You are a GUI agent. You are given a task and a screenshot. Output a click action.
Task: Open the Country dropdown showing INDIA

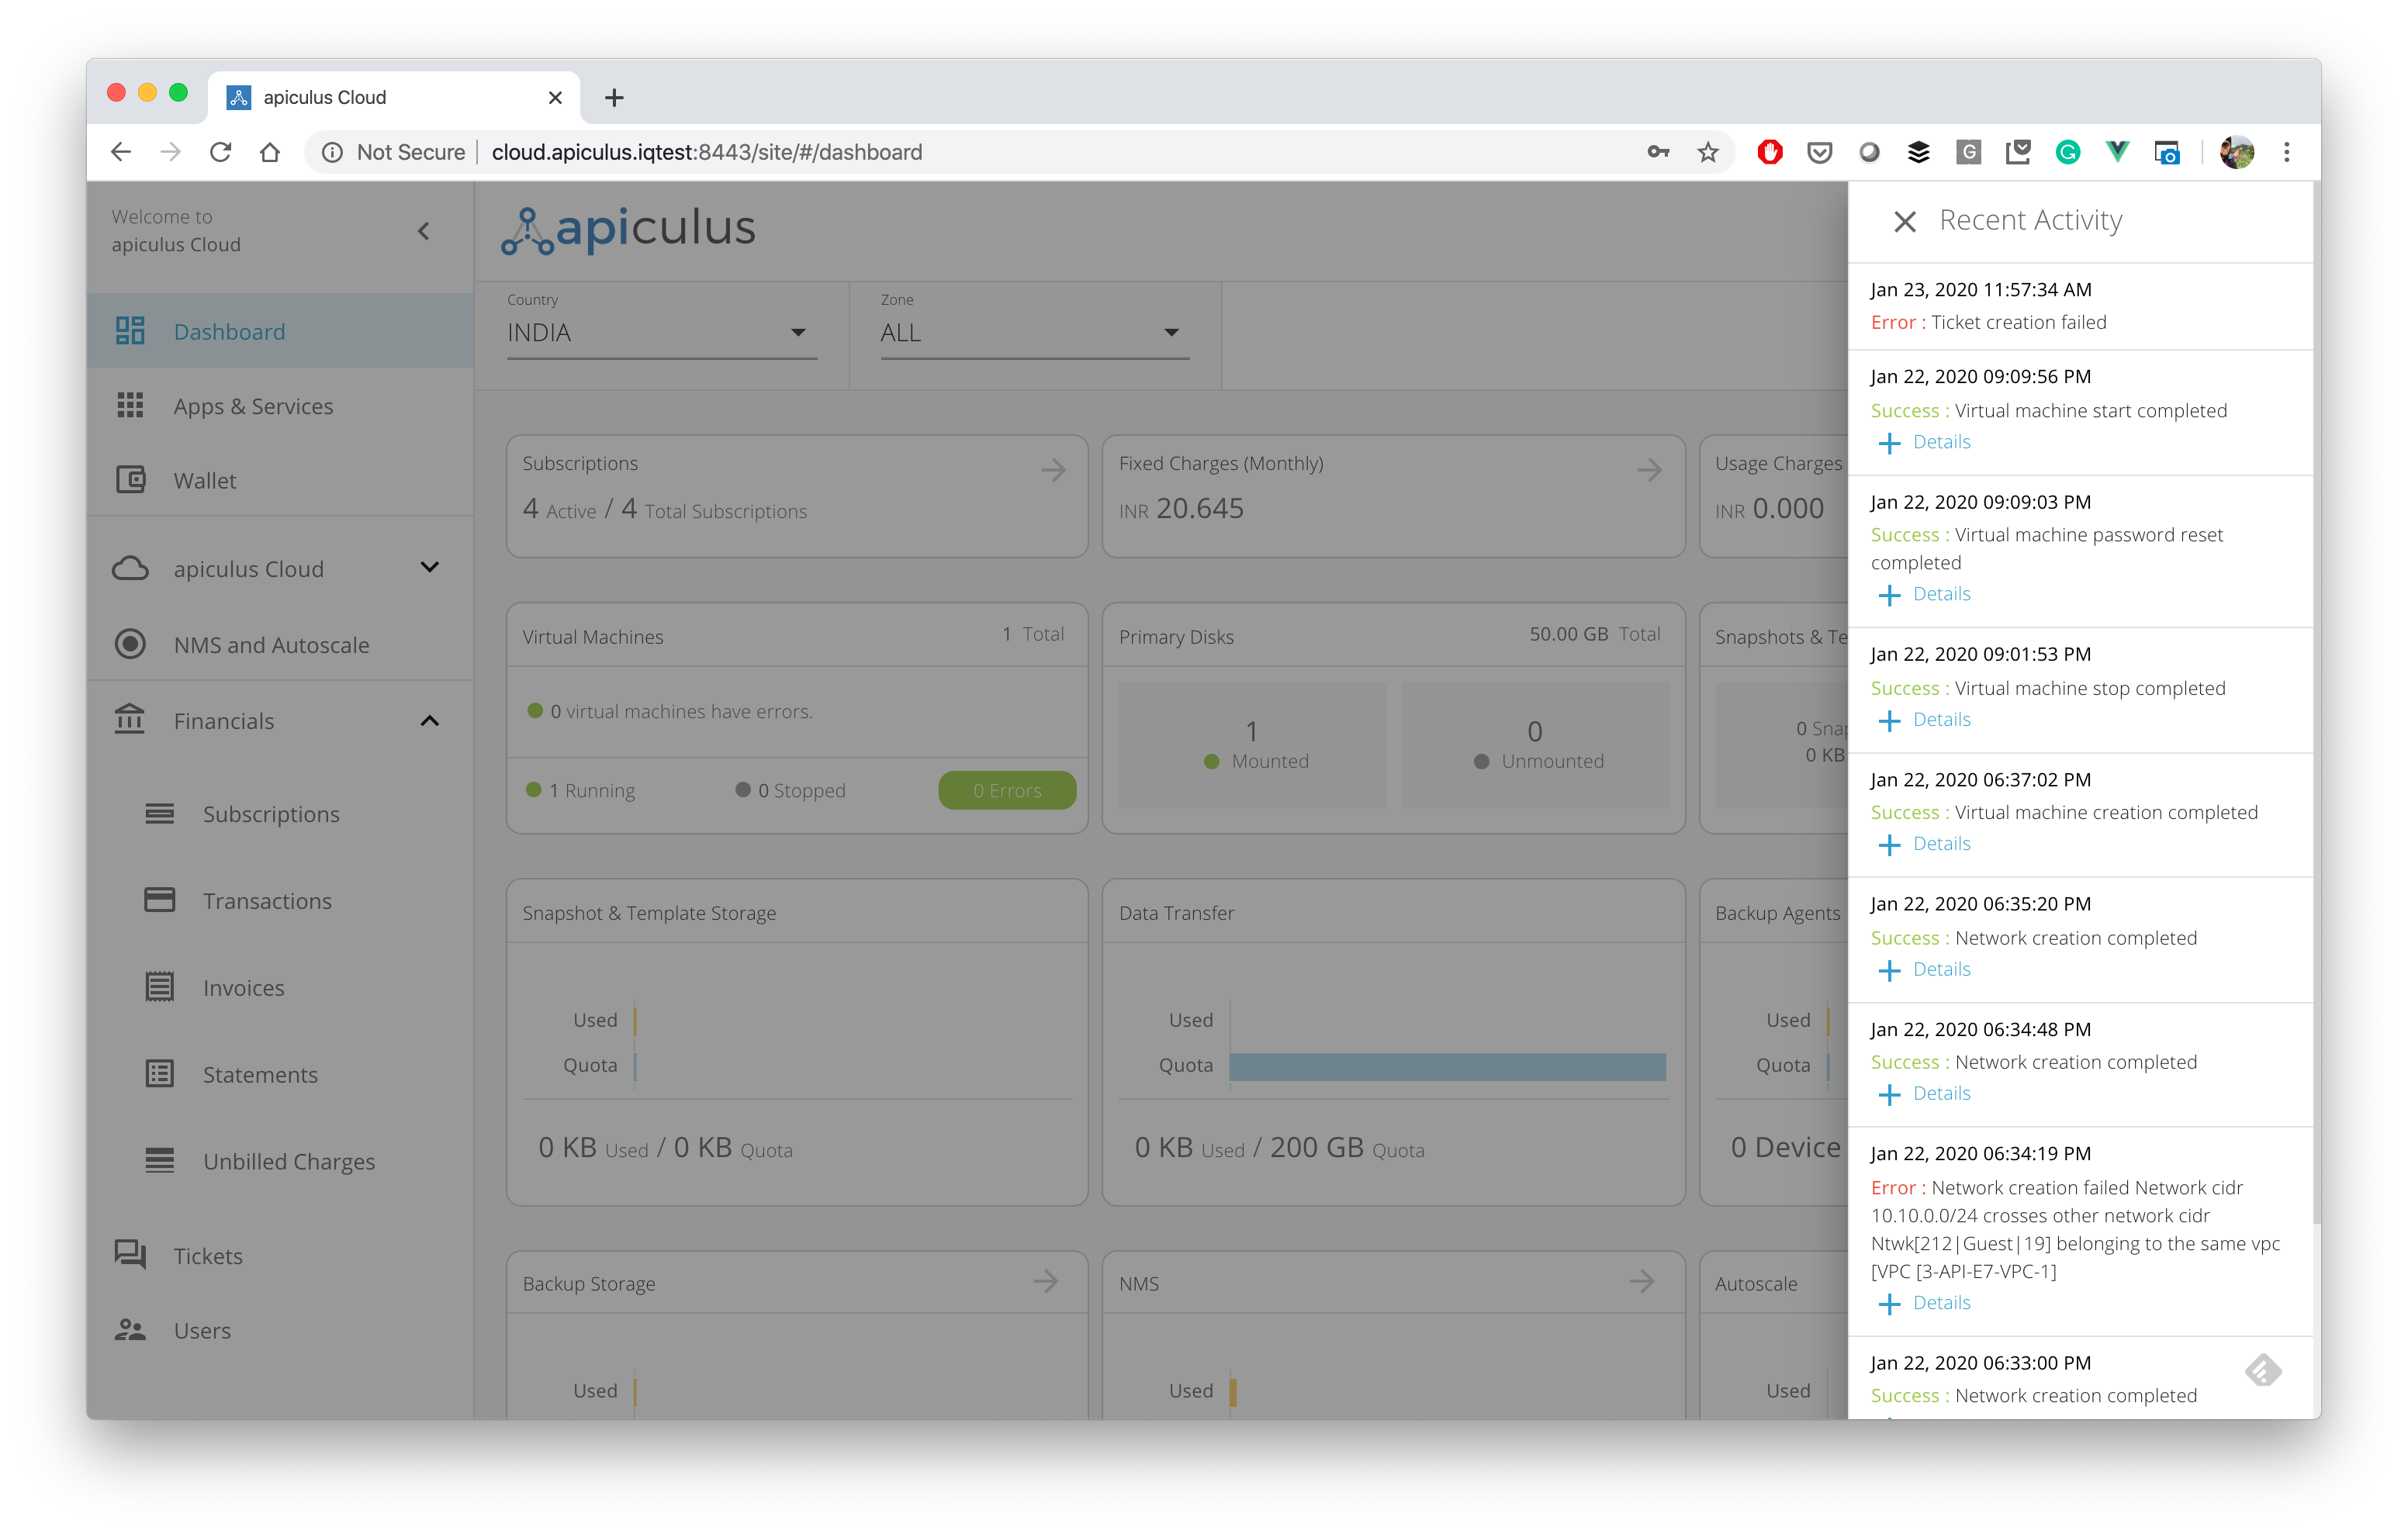pyautogui.click(x=662, y=333)
